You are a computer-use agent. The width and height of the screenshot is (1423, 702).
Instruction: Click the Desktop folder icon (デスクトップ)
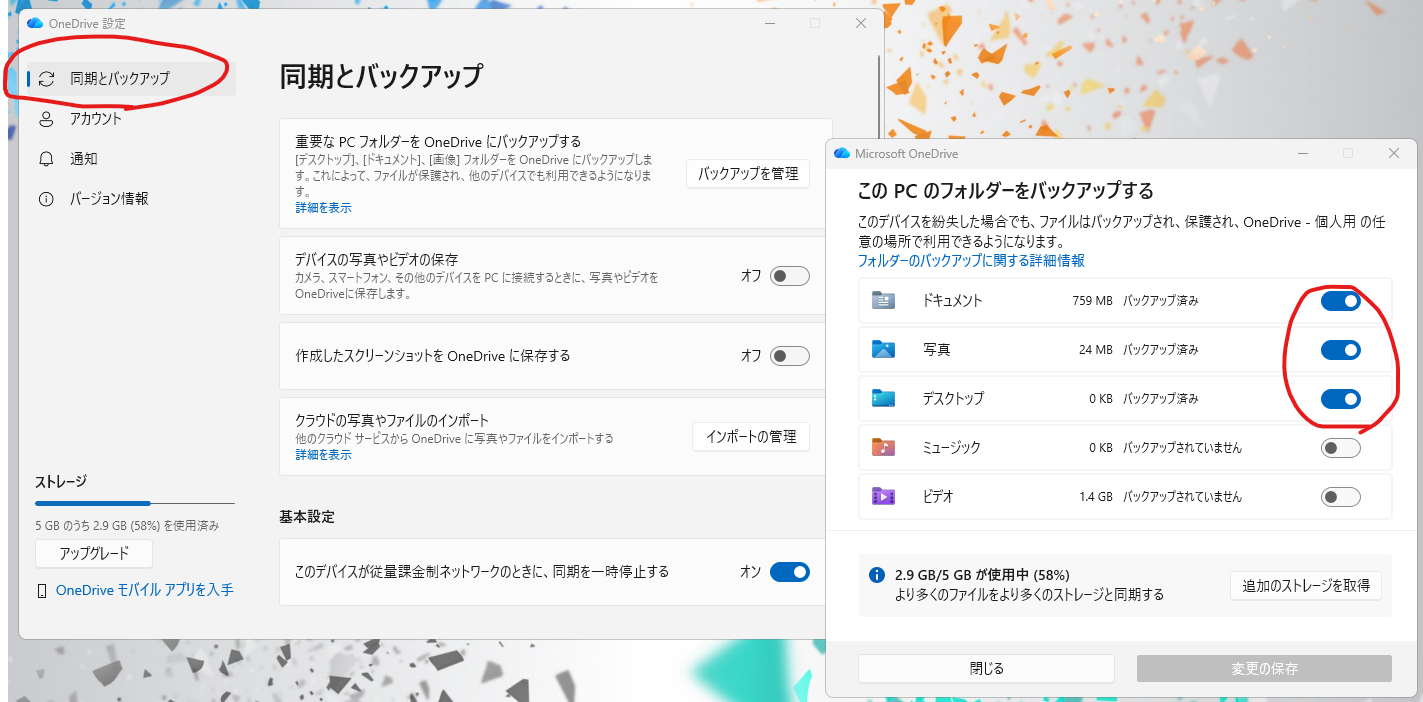pos(882,398)
